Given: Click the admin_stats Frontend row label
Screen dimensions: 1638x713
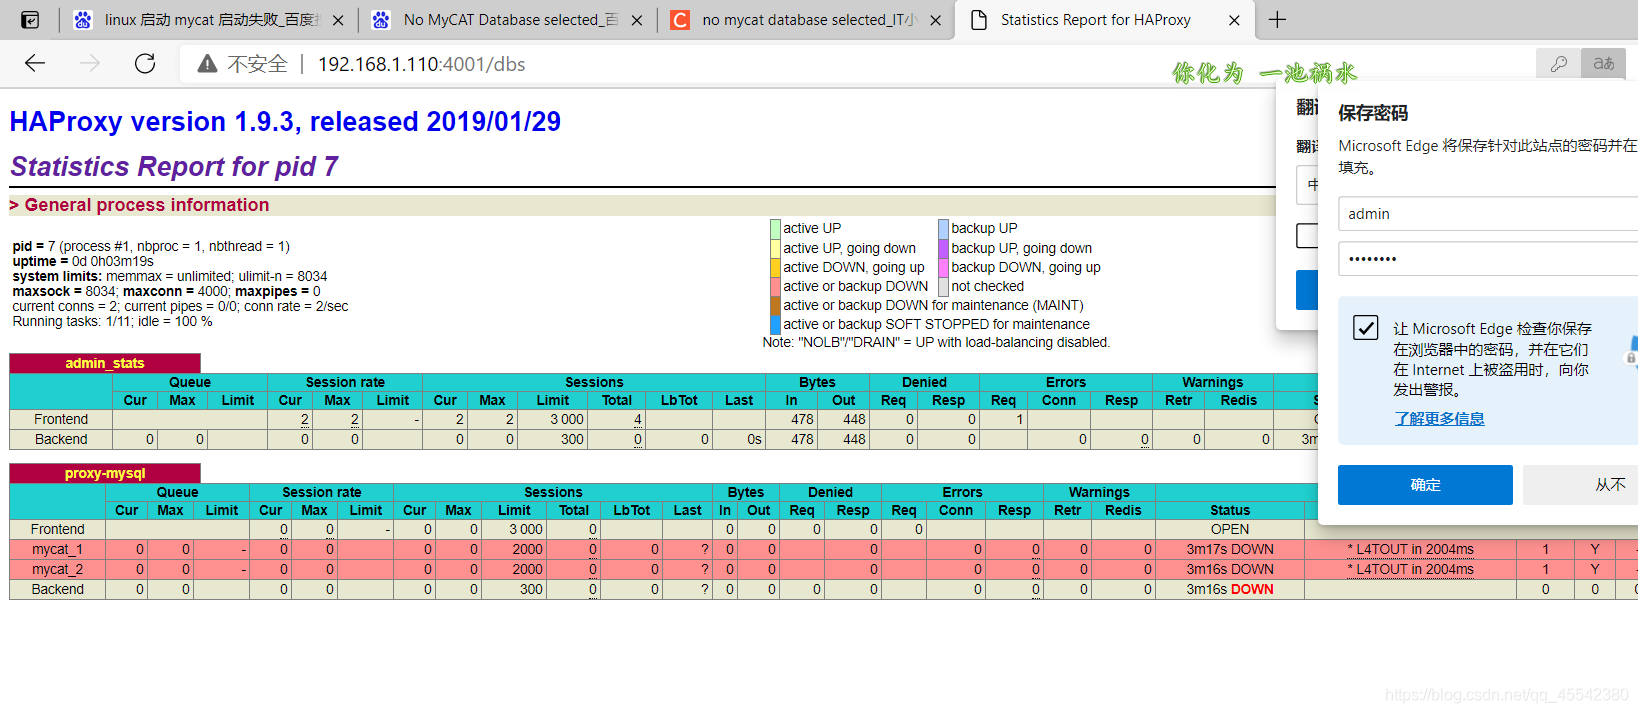Looking at the screenshot, I should [61, 419].
